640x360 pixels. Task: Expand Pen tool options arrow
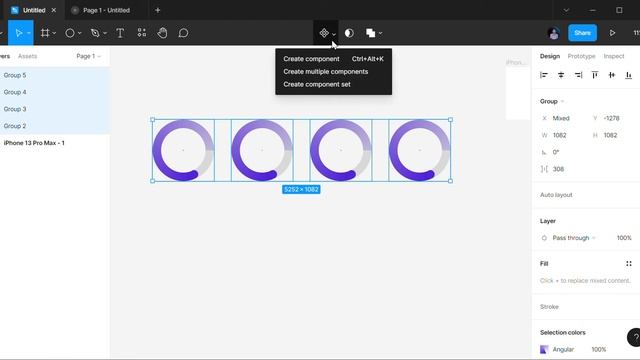(x=105, y=33)
